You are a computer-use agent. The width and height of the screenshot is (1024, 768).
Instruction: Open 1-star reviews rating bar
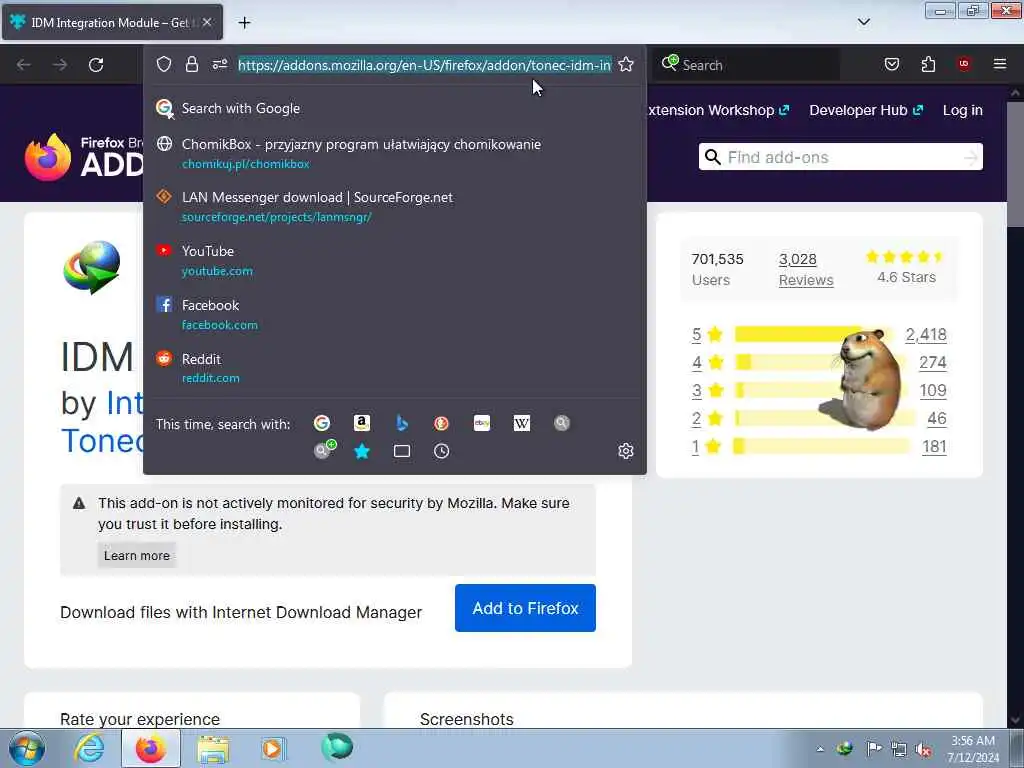pos(822,446)
